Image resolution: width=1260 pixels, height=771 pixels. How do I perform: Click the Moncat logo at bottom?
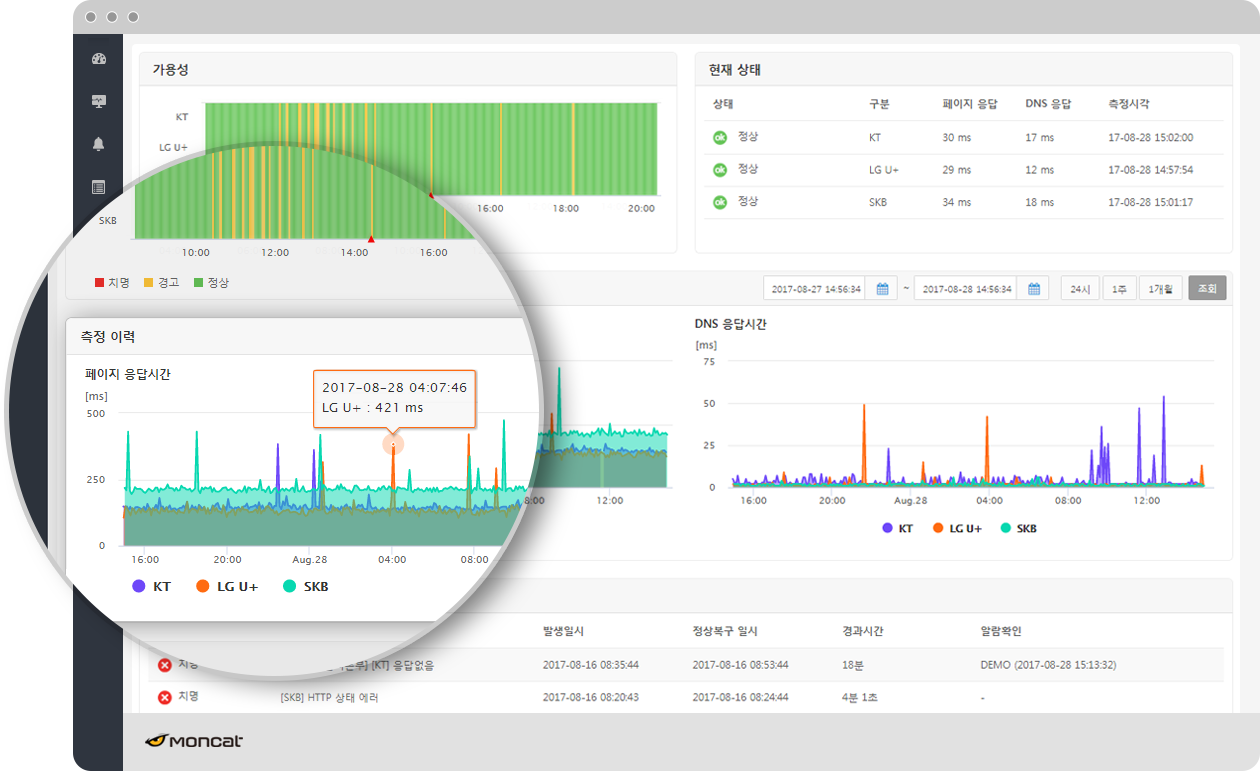[x=194, y=741]
